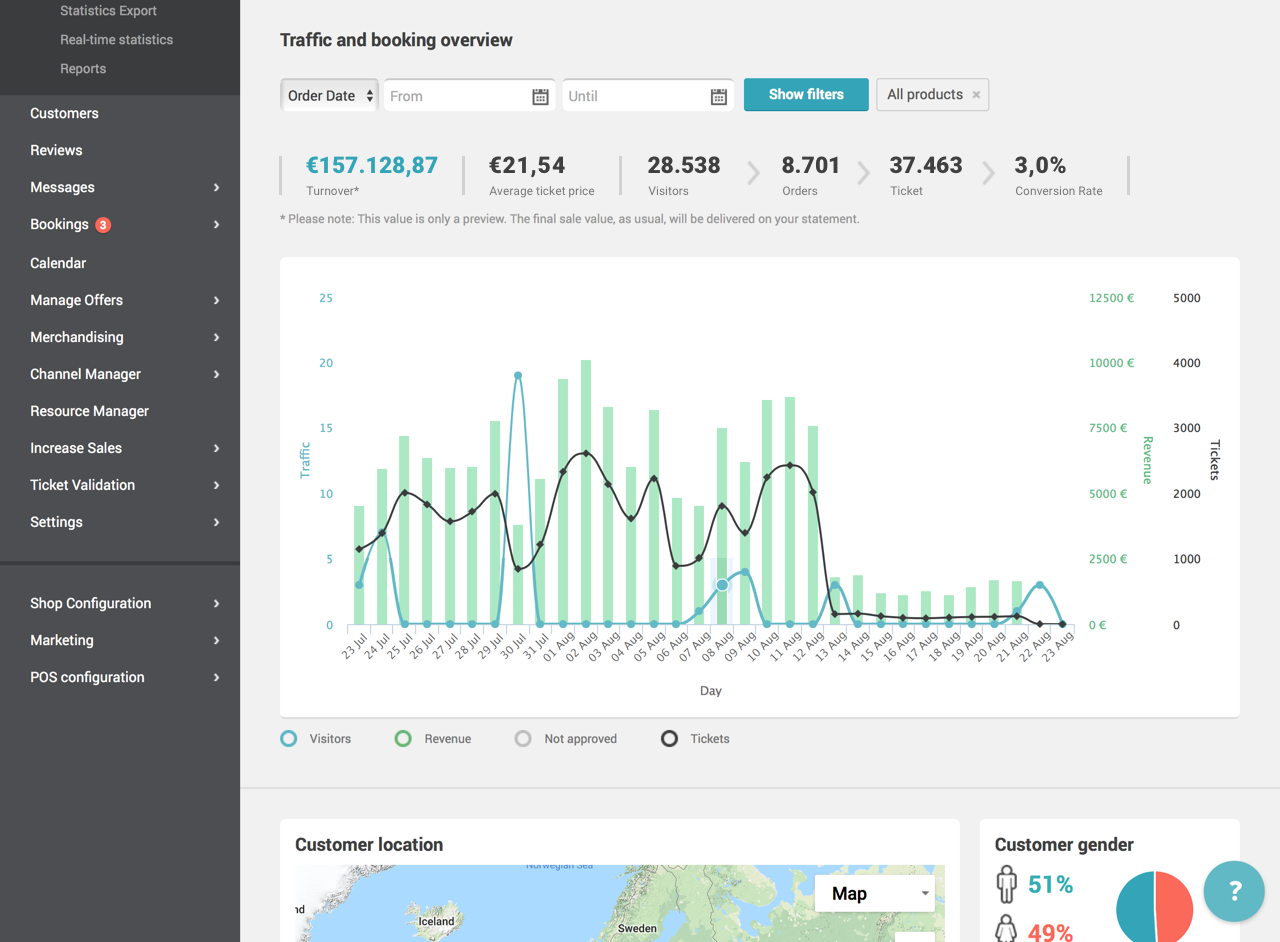Hide the Tickets series via legend

point(696,739)
